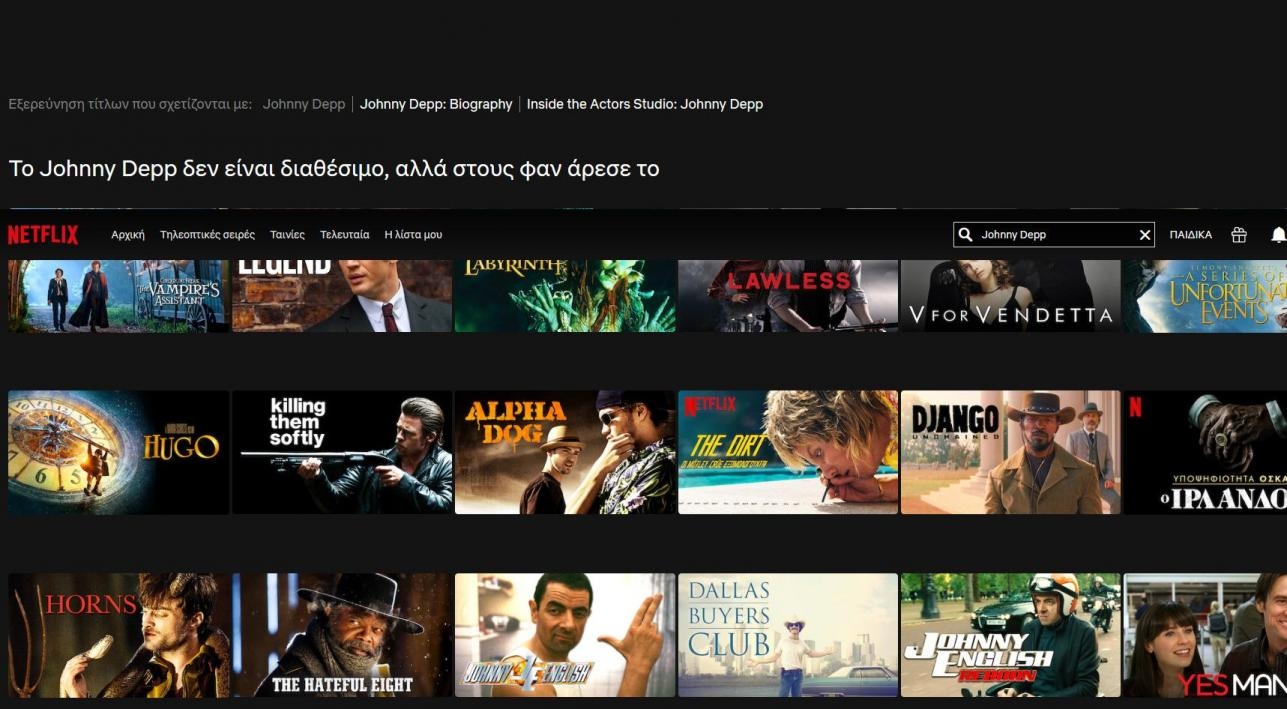Open the Hugo movie thumbnail
1287x709 pixels.
click(x=118, y=452)
